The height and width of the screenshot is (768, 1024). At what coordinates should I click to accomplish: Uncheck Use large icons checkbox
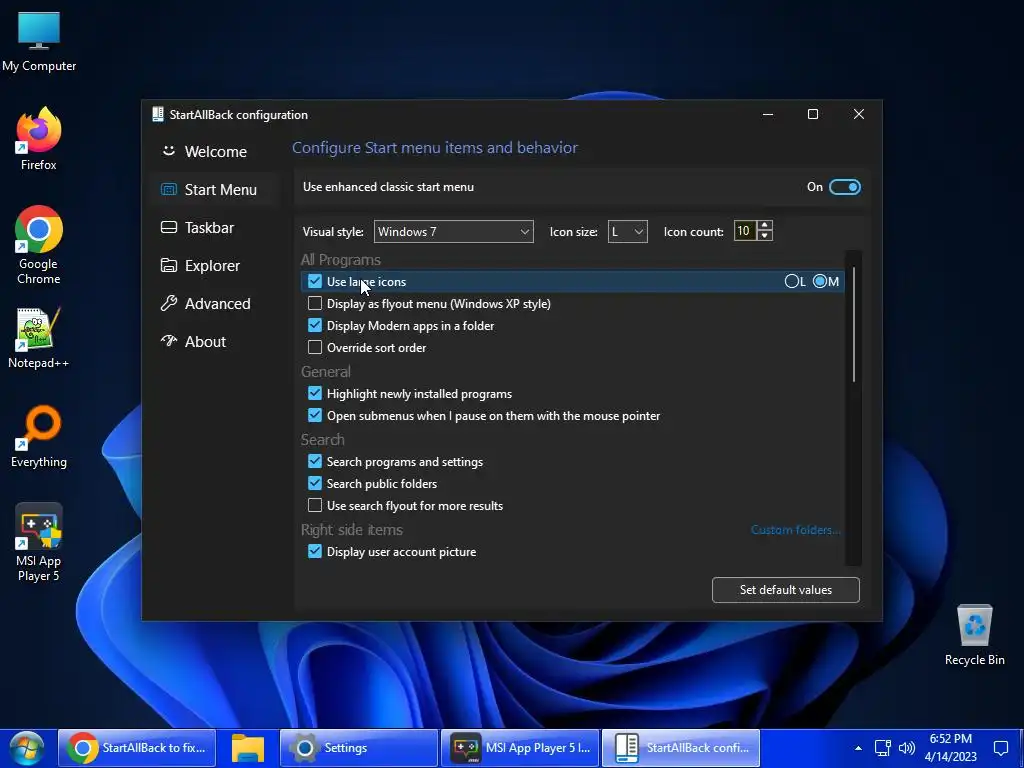coord(315,281)
